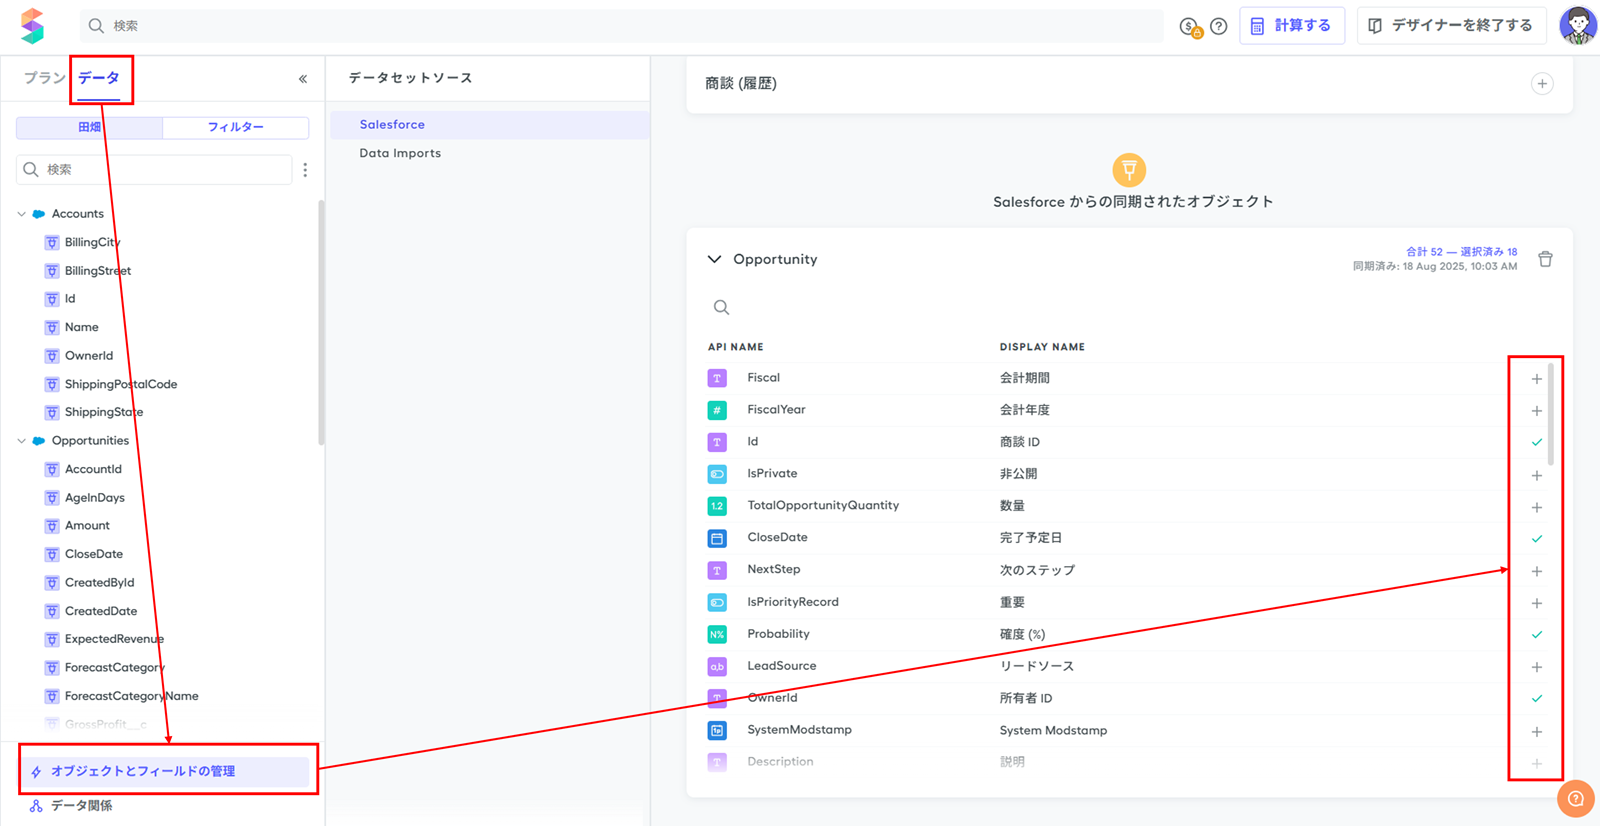The height and width of the screenshot is (826, 1600).
Task: Click the number type icon beside FiscalYear
Action: pos(717,410)
